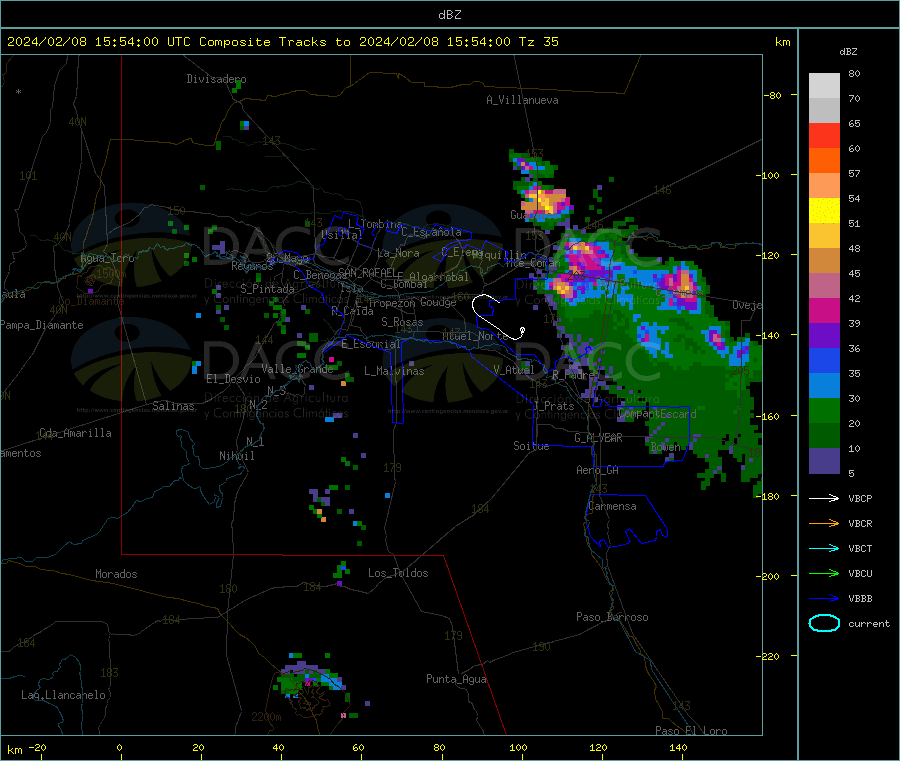The image size is (900, 761).
Task: Click the Cda_Amarilla label
Action: click(76, 433)
